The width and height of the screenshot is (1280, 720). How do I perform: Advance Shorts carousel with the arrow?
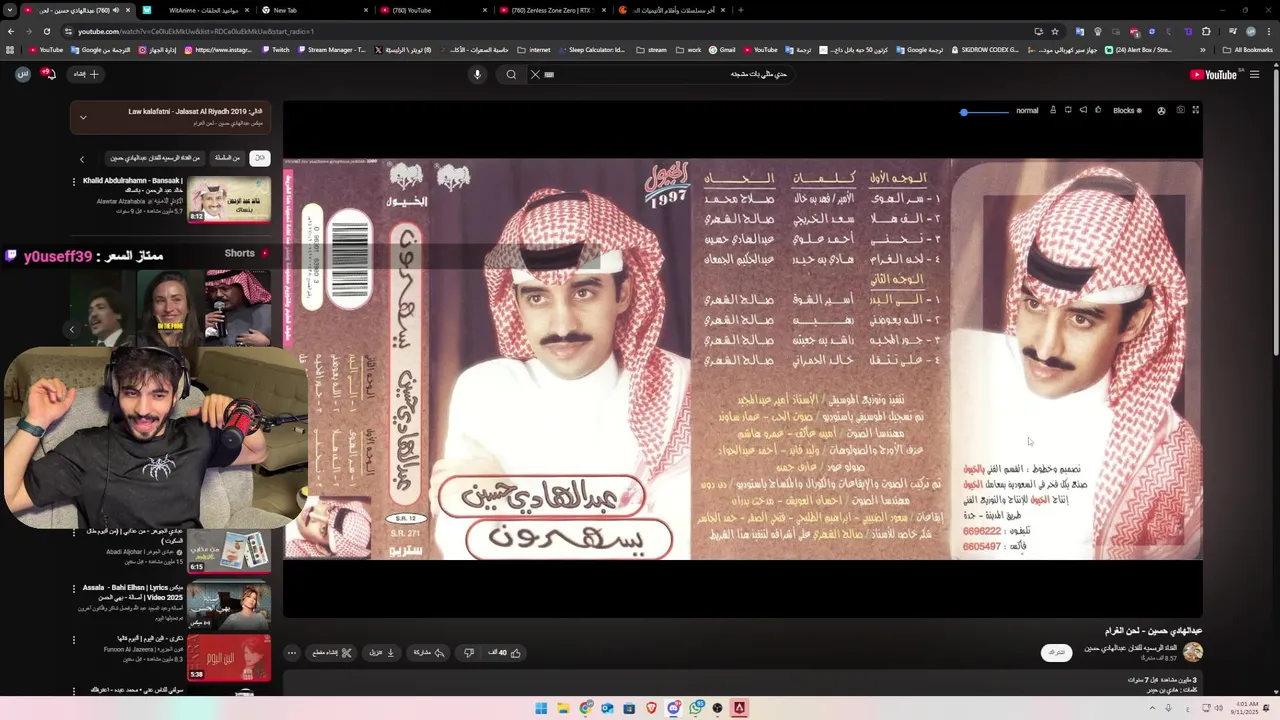click(71, 329)
